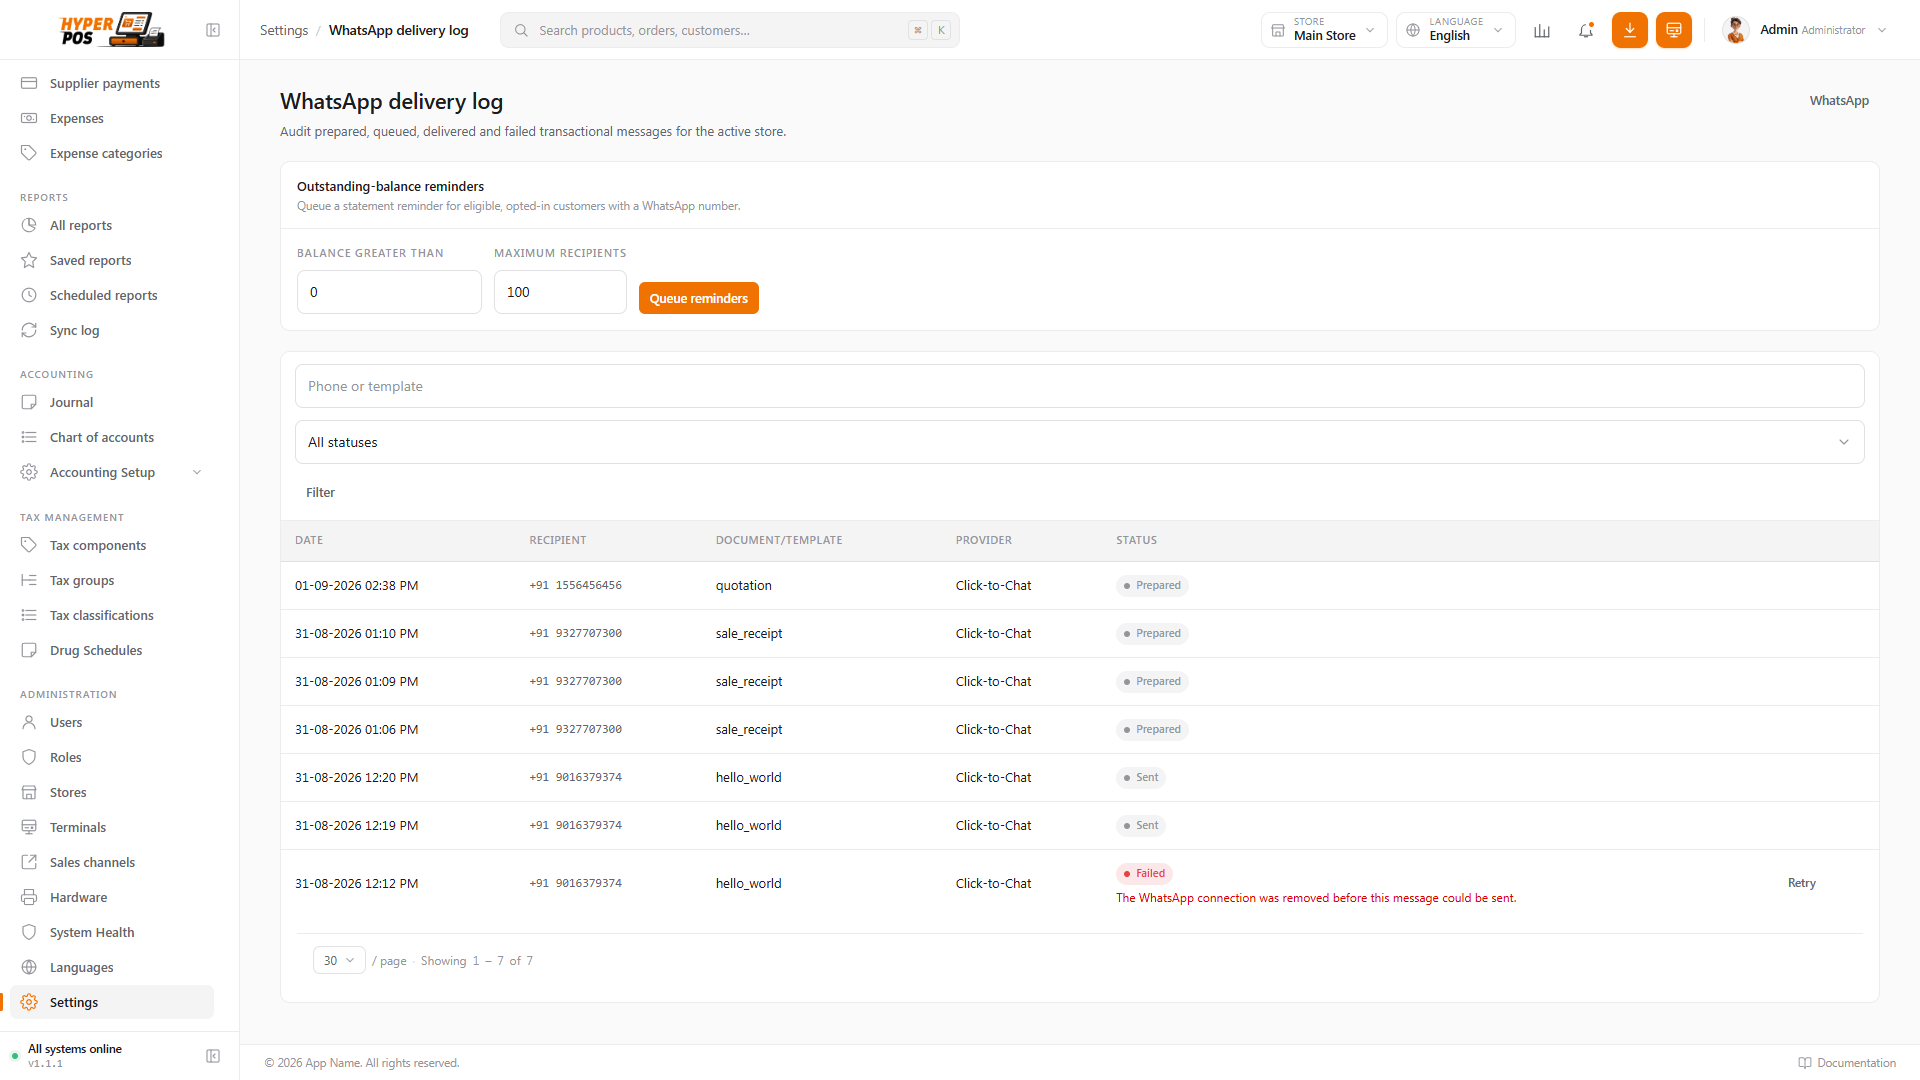The image size is (1920, 1080).
Task: Click the Users person icon
Action: (29, 722)
